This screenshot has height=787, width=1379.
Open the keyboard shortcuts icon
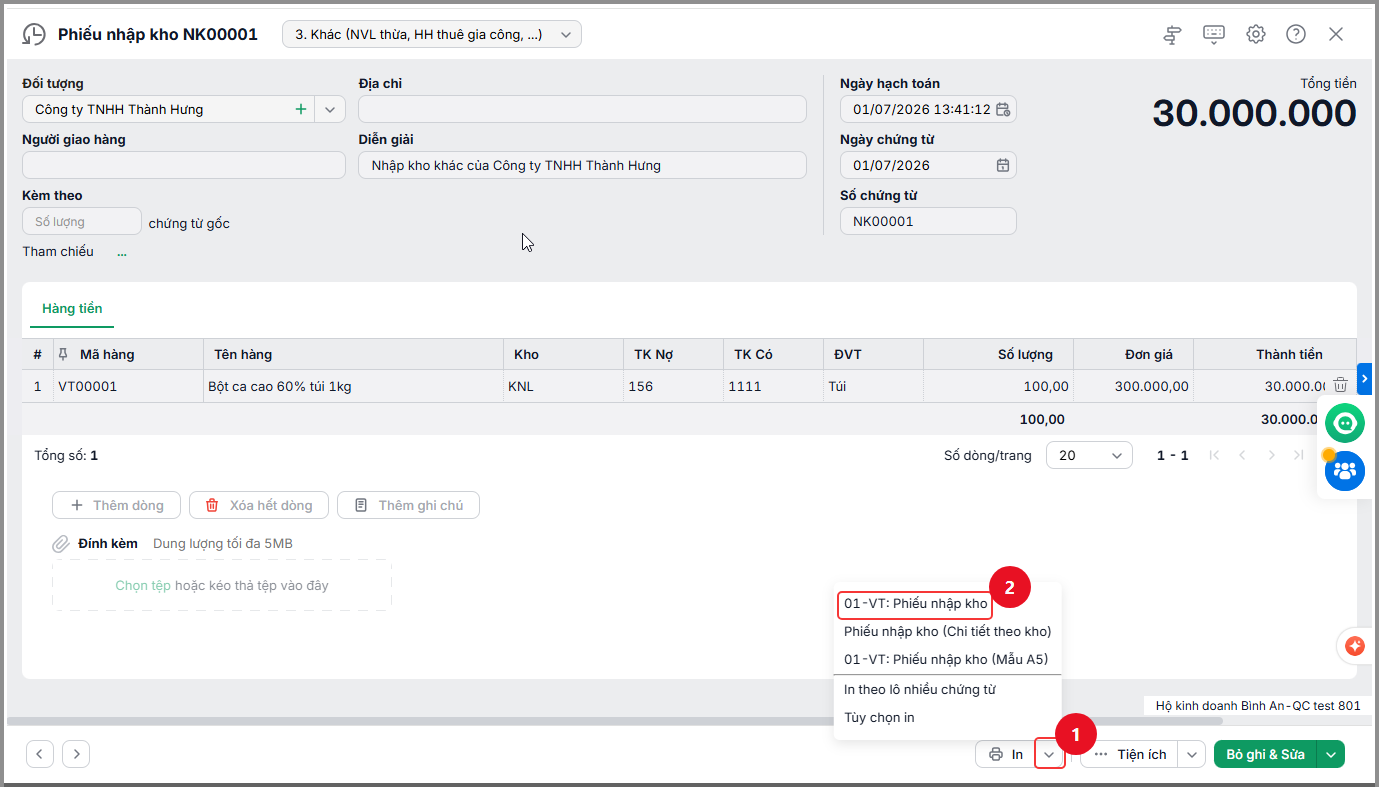(1214, 34)
